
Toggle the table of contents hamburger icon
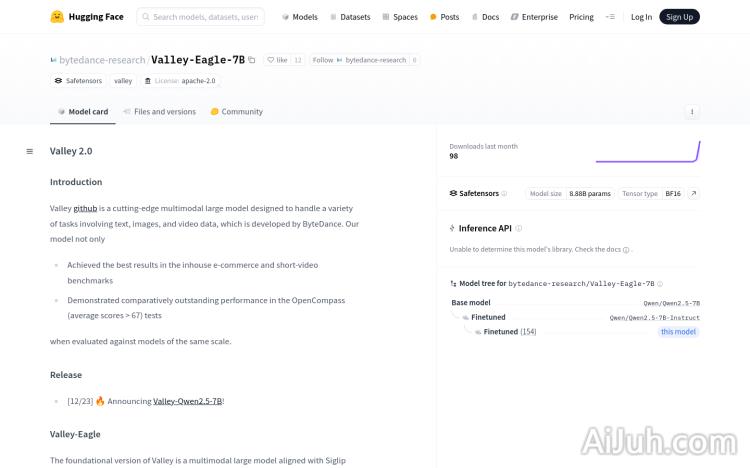click(30, 151)
